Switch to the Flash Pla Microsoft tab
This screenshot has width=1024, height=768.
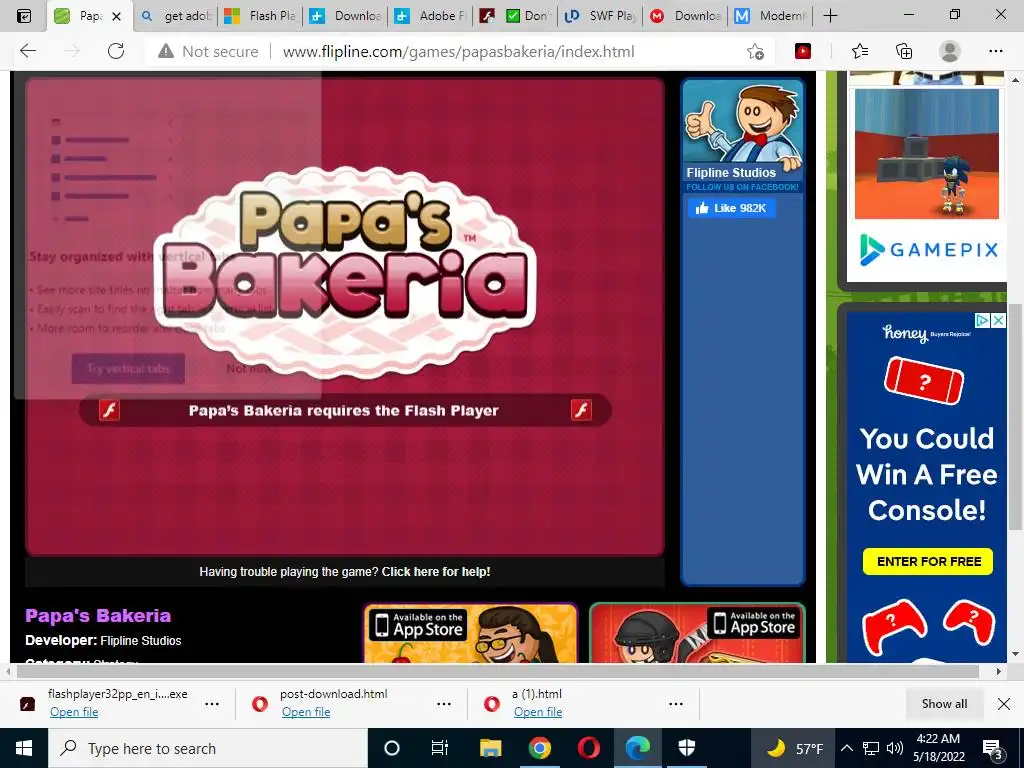pyautogui.click(x=259, y=16)
